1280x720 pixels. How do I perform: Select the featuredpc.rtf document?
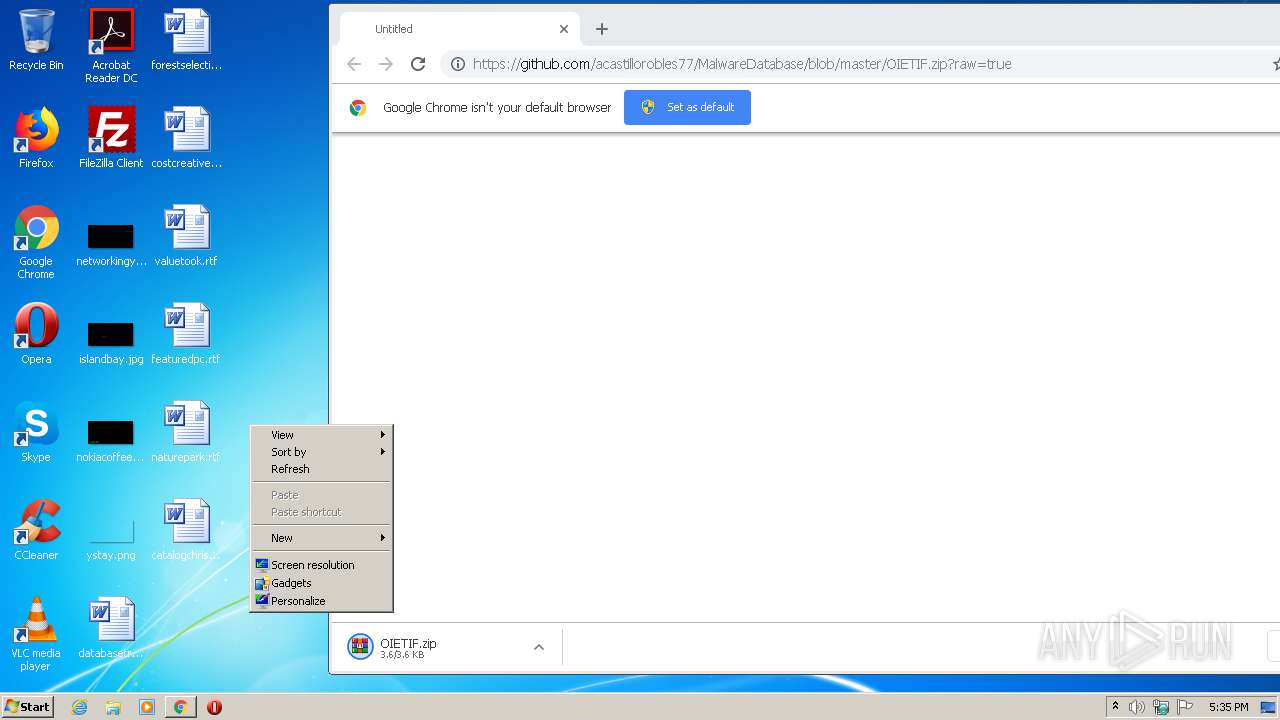pos(186,334)
